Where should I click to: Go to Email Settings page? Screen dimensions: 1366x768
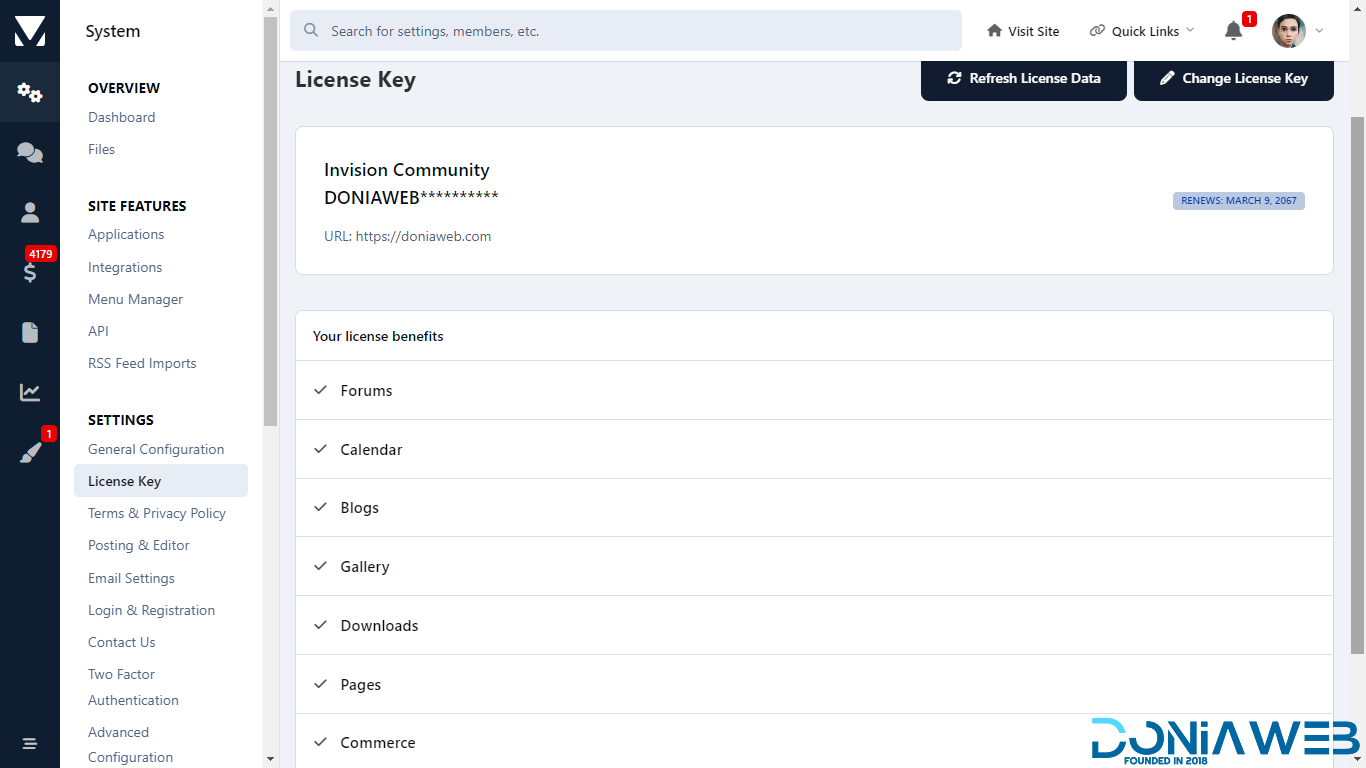(131, 578)
